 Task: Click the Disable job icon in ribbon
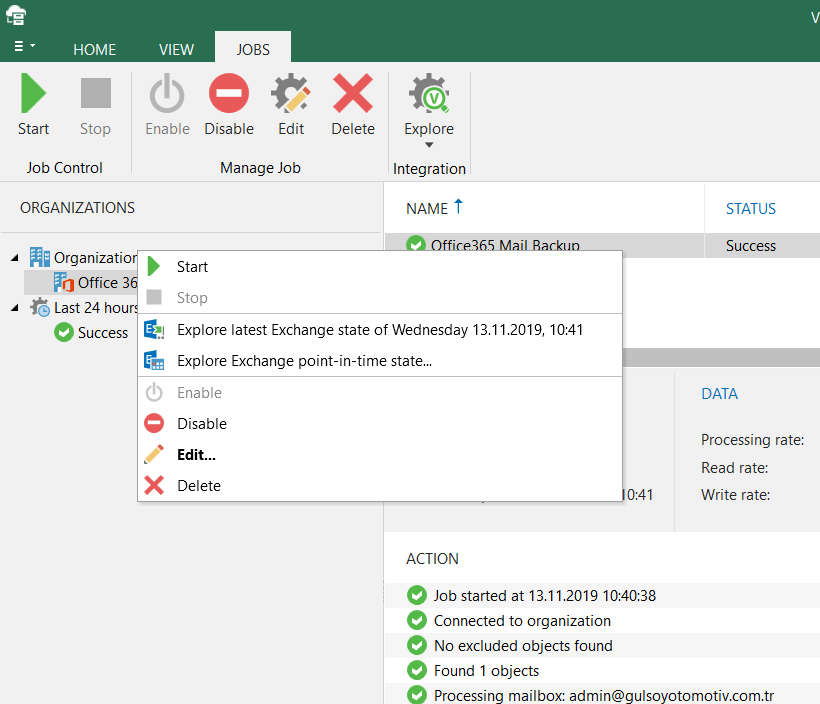click(x=229, y=95)
